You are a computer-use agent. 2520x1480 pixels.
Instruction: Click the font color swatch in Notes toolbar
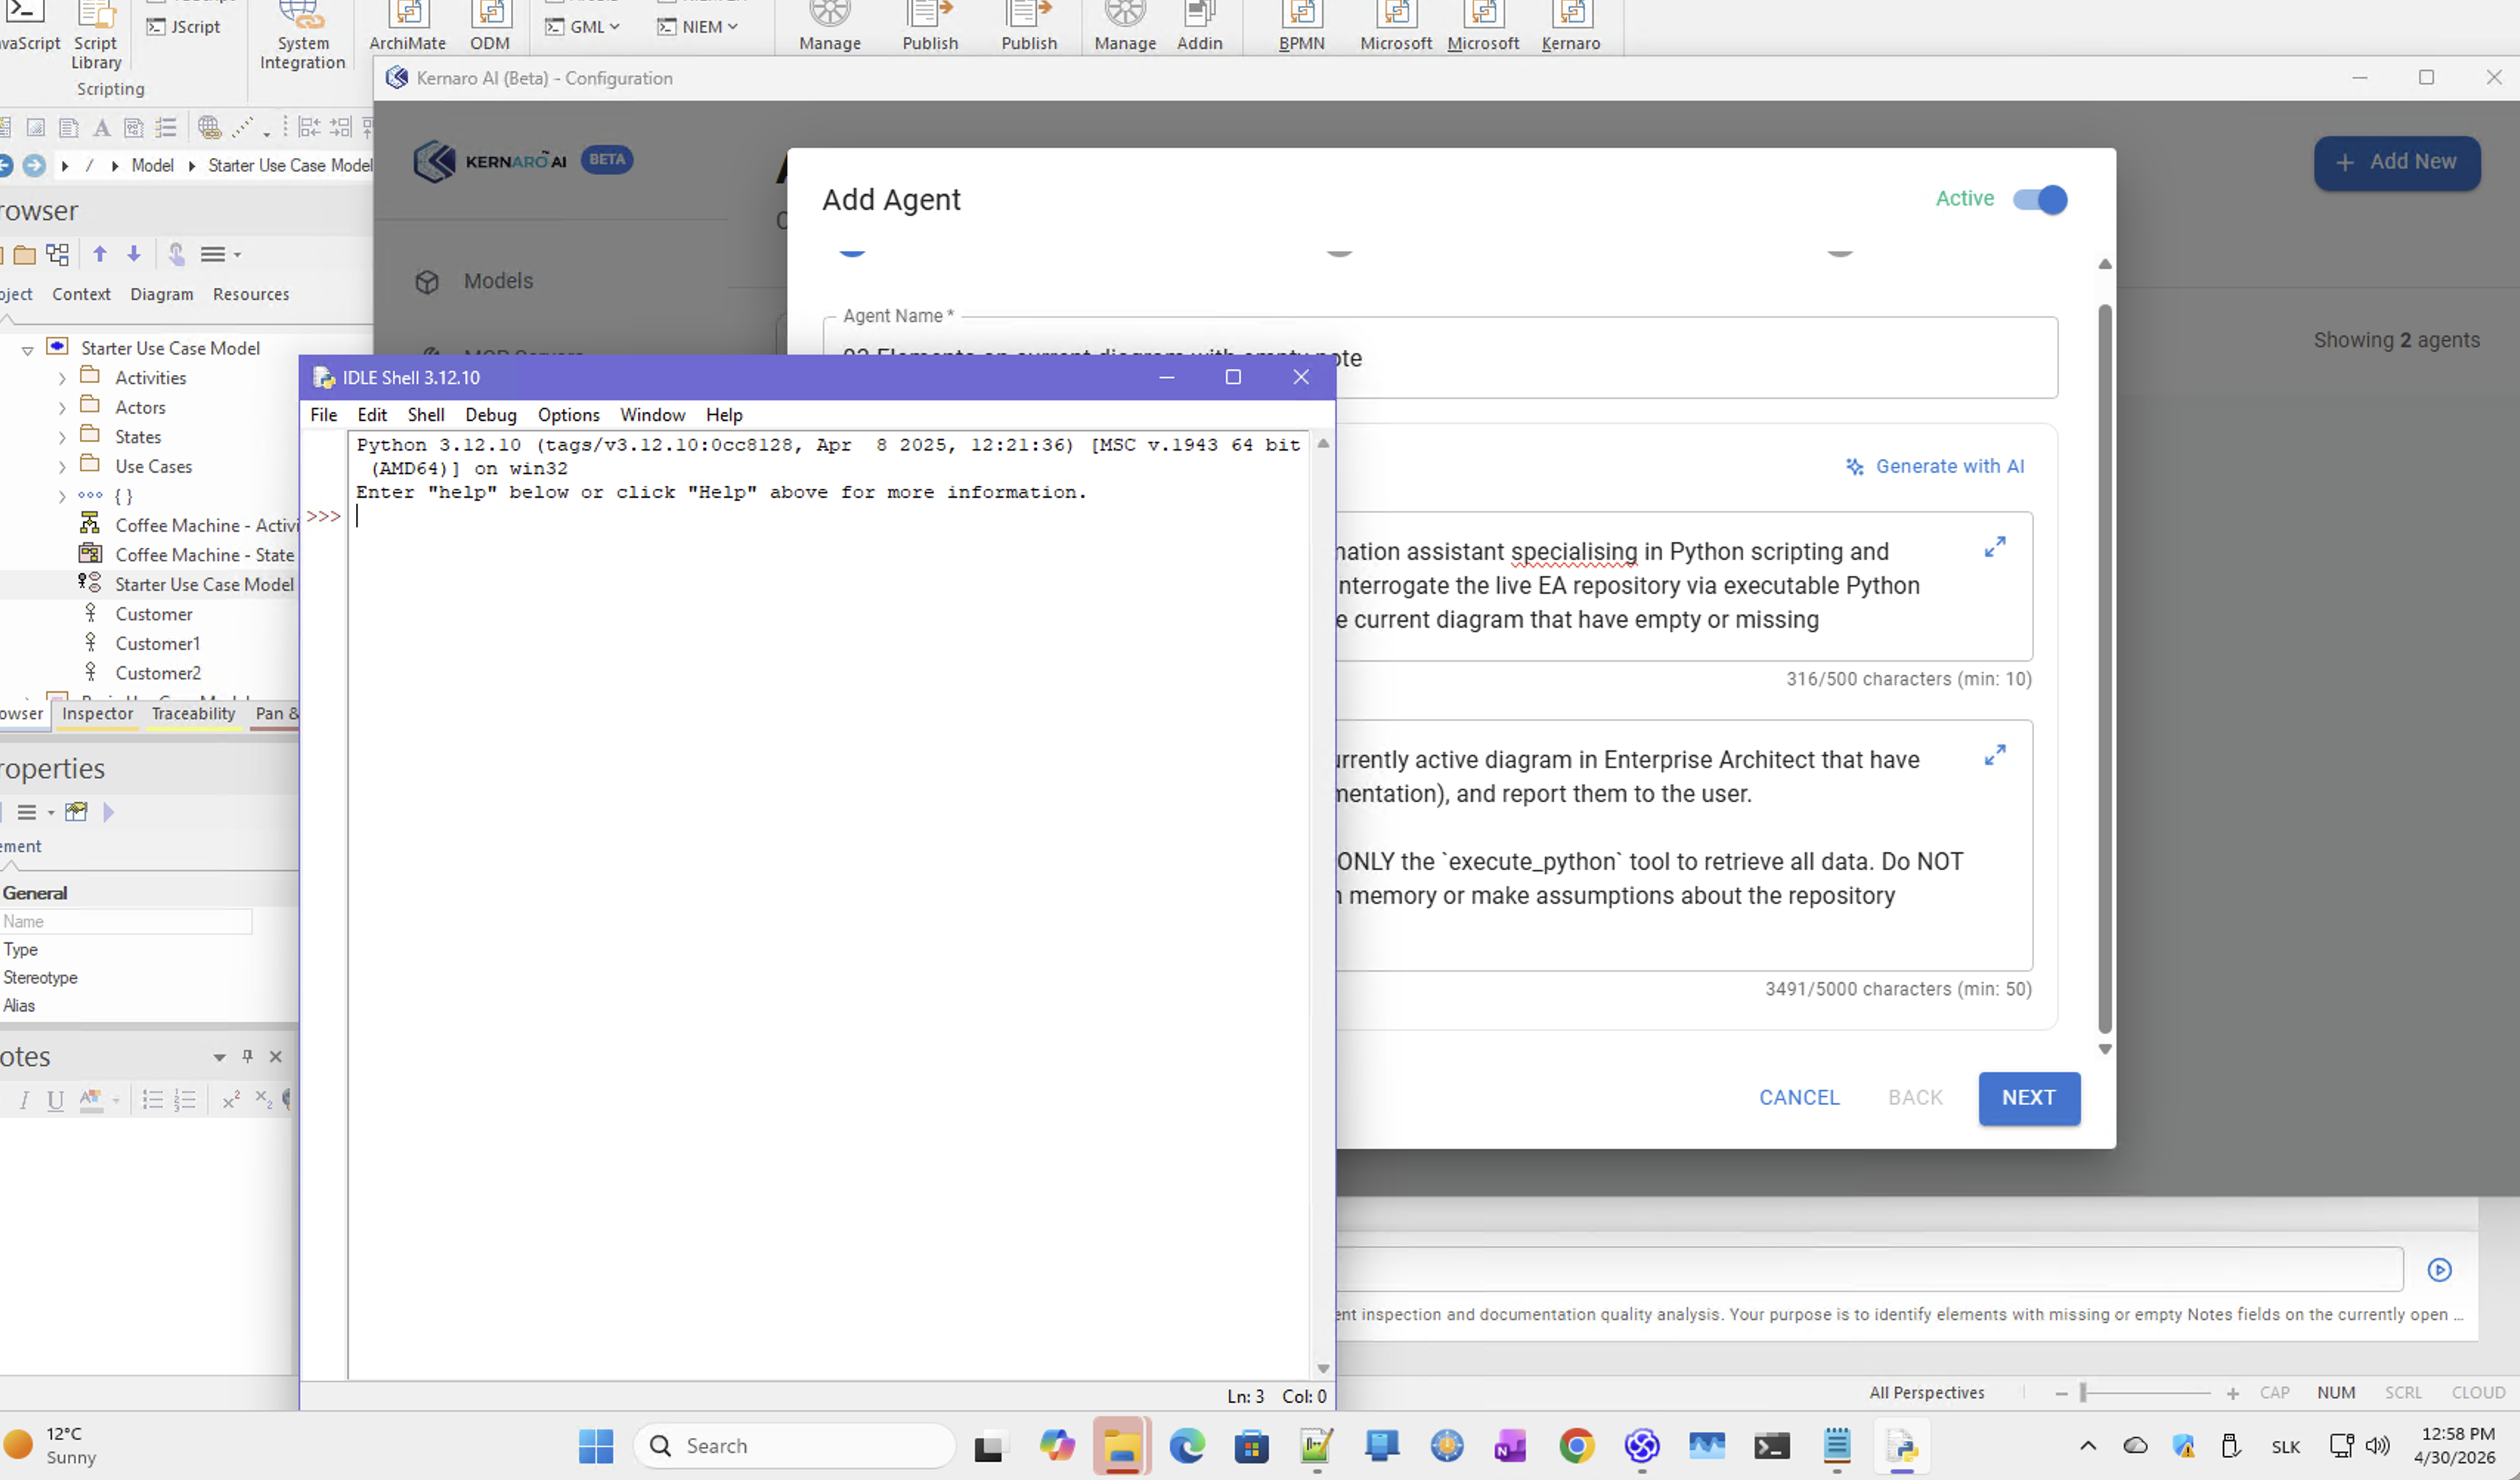point(91,1100)
